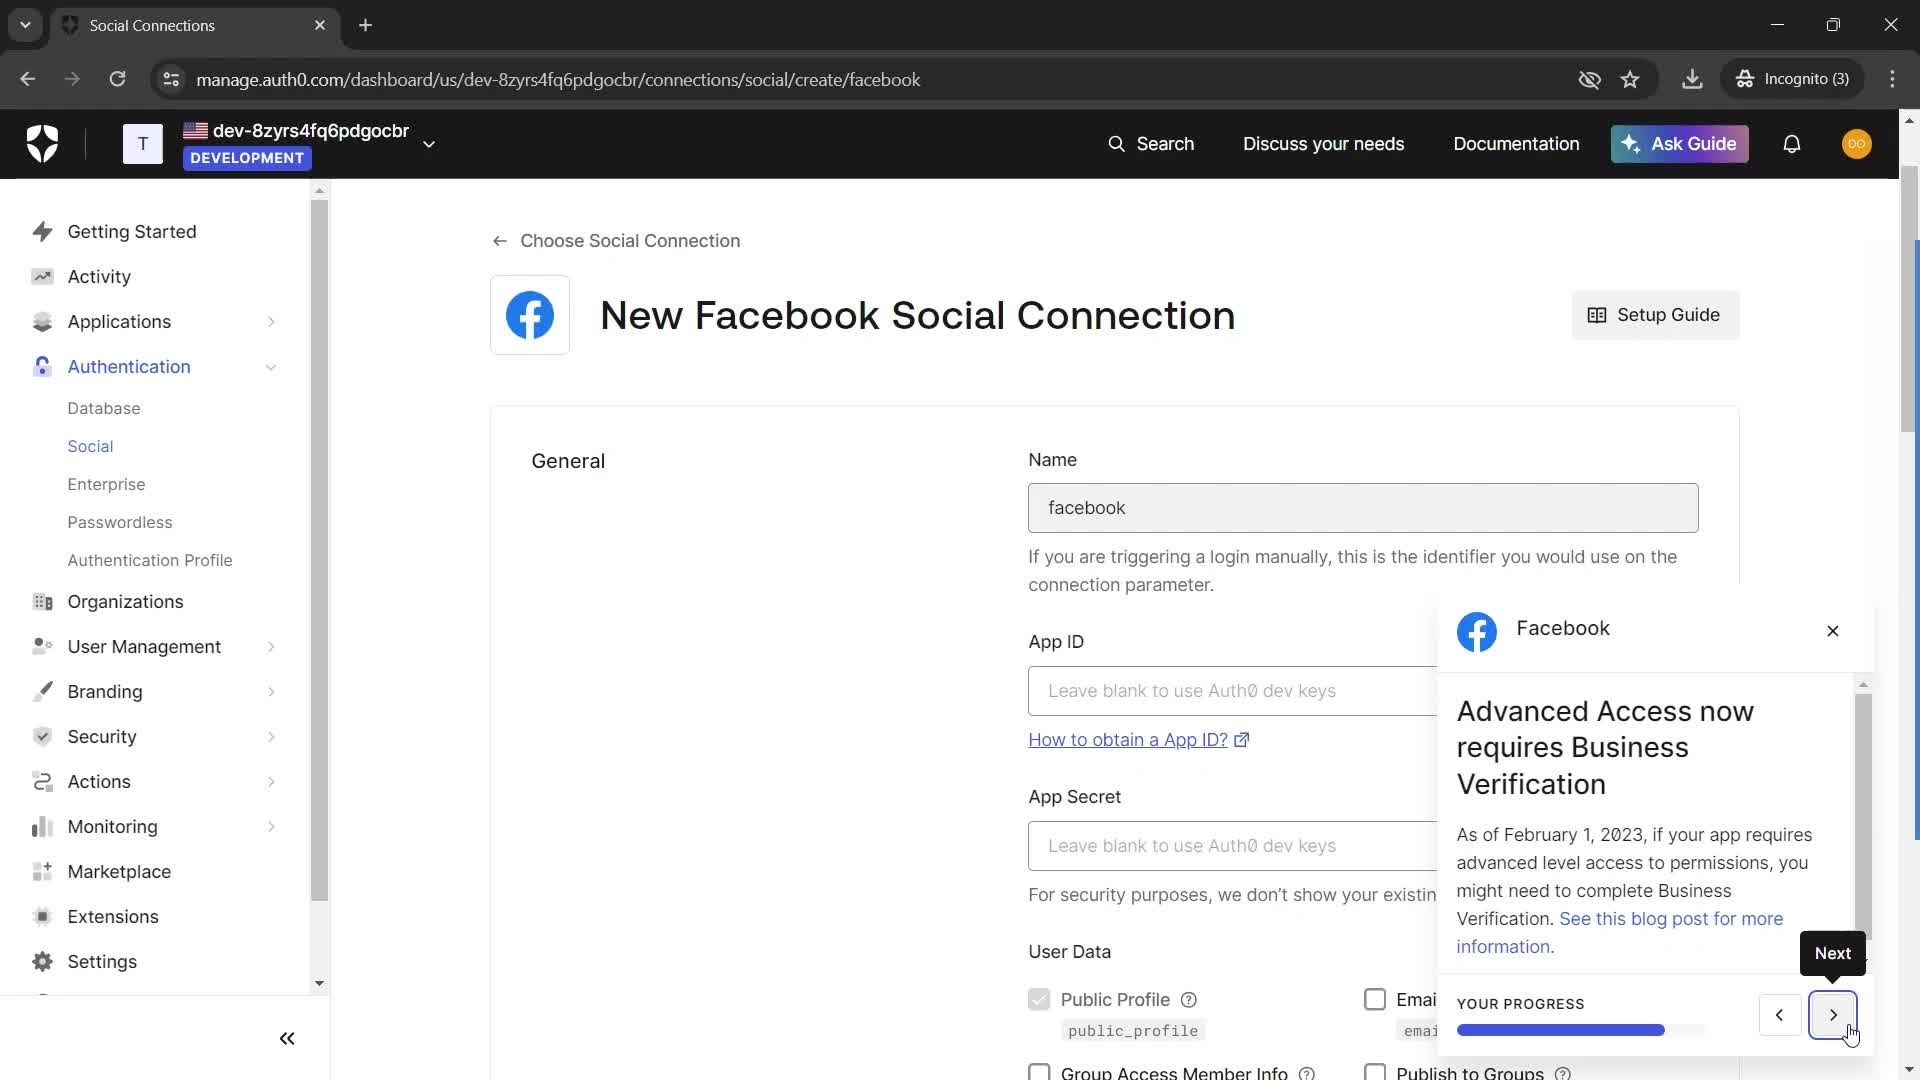Click Discuss your needs link
Screen dimensions: 1920x1080
click(1323, 144)
